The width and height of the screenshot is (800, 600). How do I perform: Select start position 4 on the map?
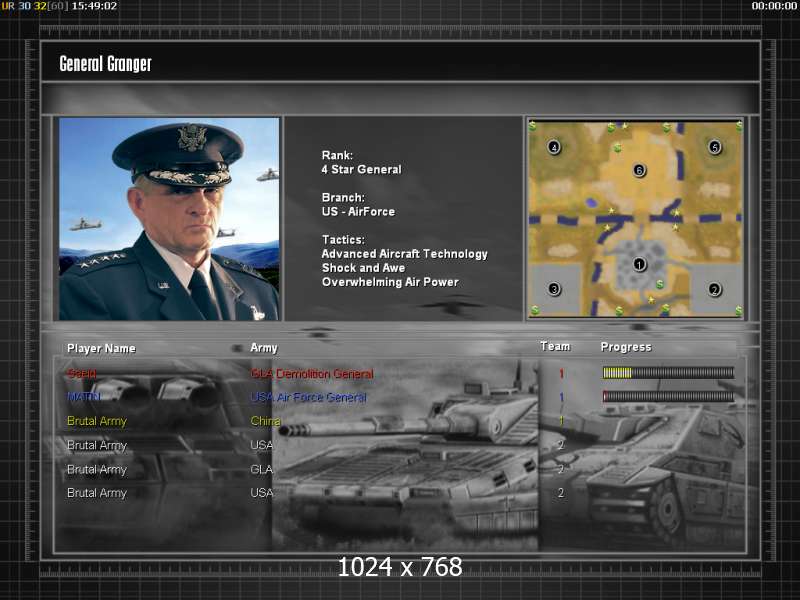click(554, 147)
